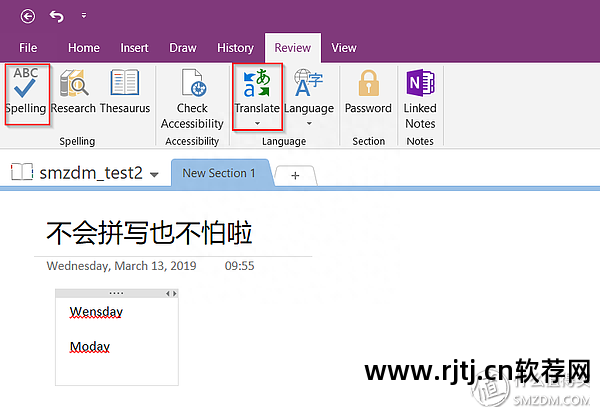Add a new section with plus tab
Viewport: 600px width, 417px height.
(x=295, y=176)
